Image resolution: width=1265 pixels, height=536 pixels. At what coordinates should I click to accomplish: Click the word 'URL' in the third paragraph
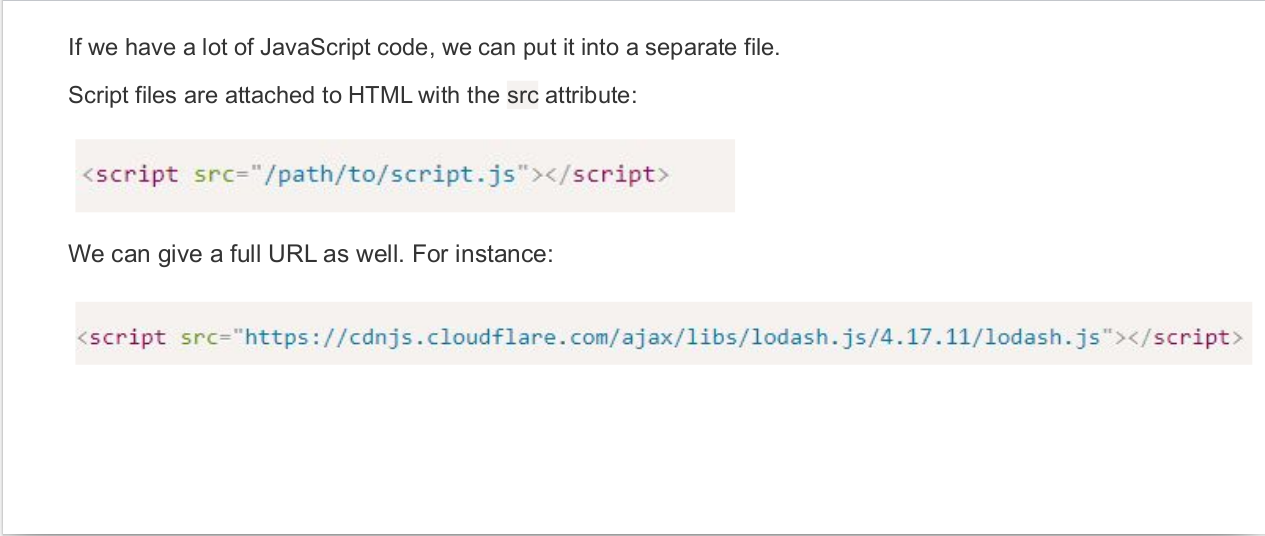click(290, 254)
